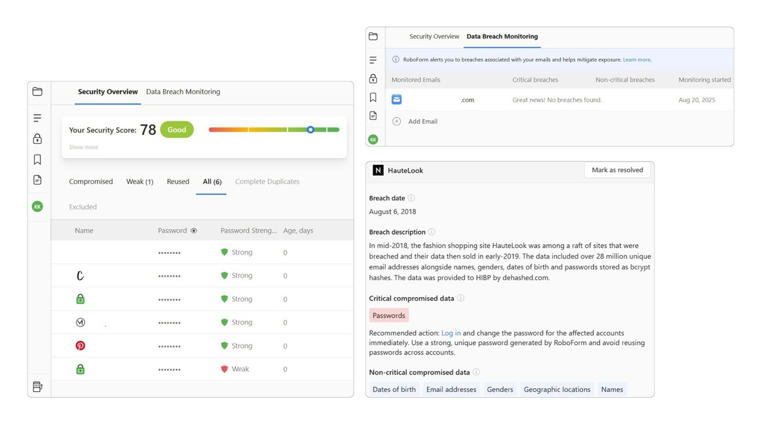Click the monitored email envelope icon
The image size is (768, 432).
(x=397, y=99)
